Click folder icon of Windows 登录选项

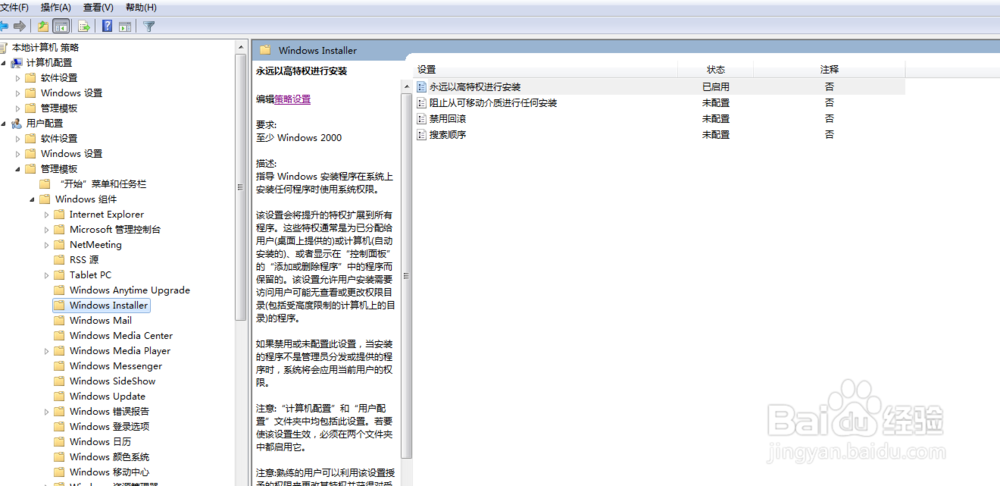pyautogui.click(x=59, y=427)
